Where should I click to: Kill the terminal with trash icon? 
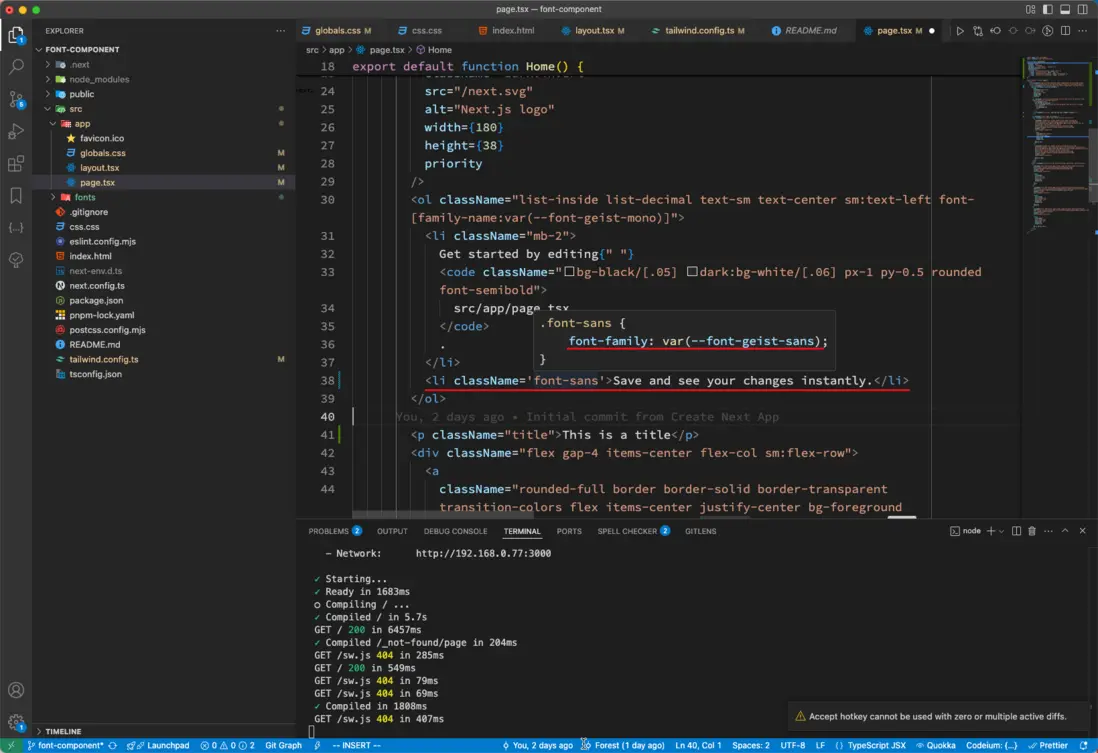[1032, 531]
